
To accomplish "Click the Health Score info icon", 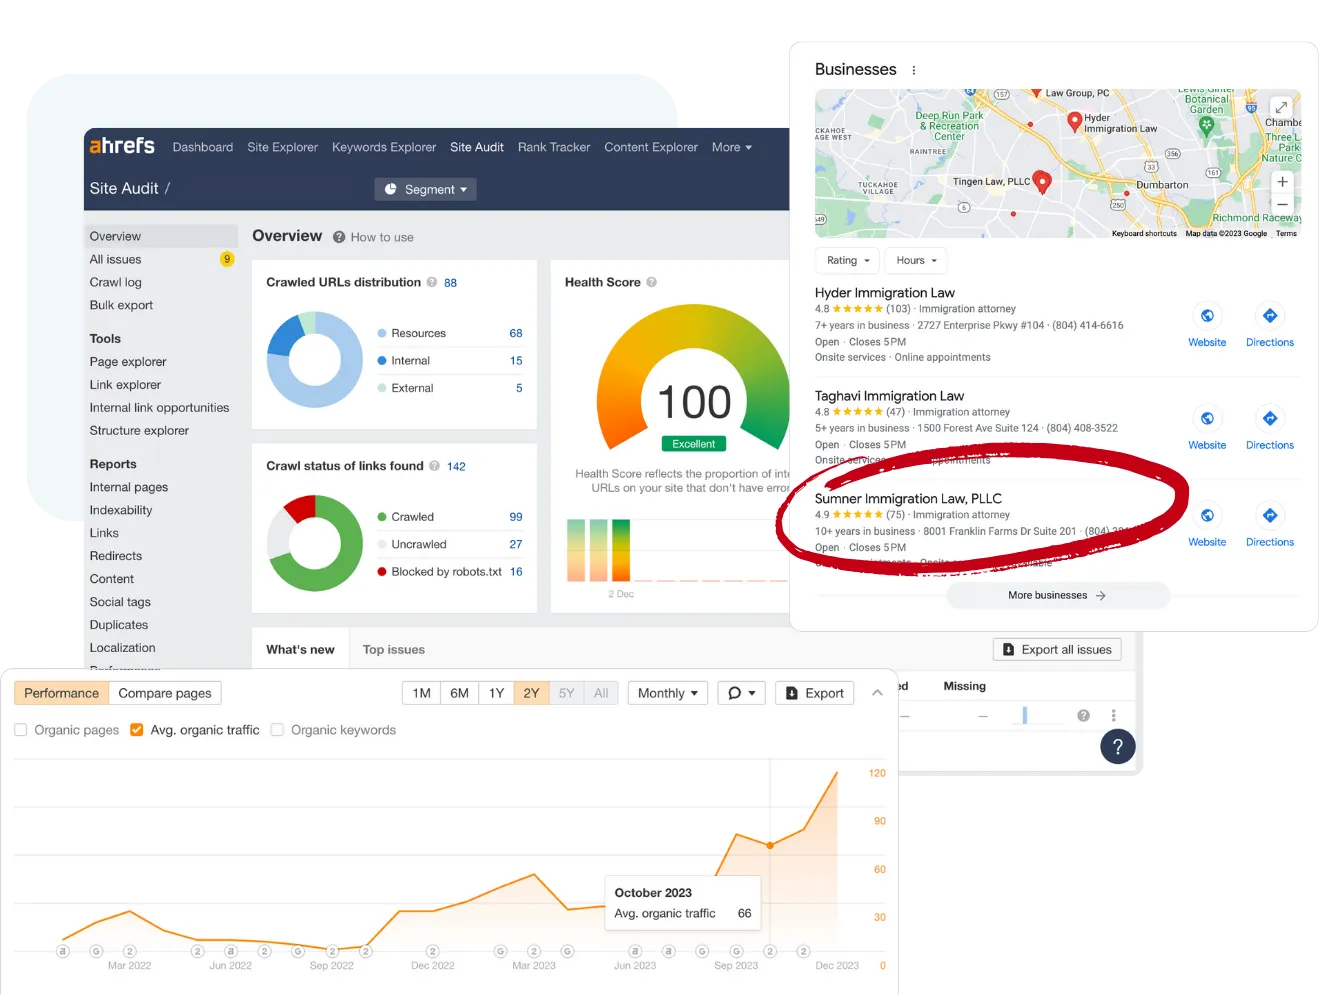I will point(652,283).
